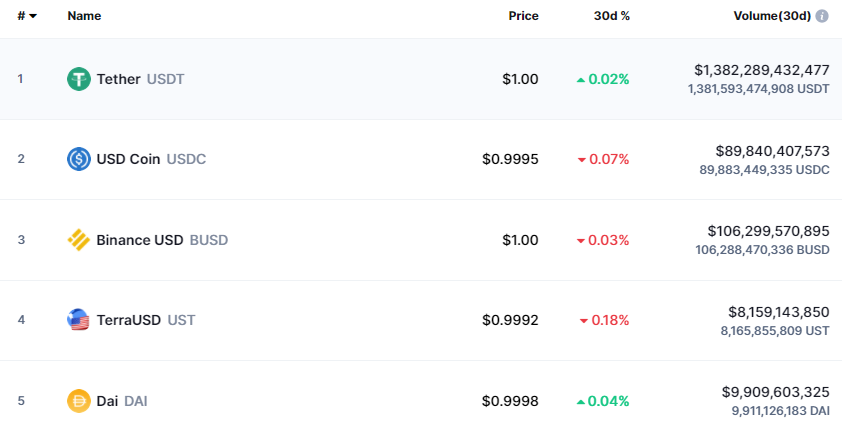The width and height of the screenshot is (842, 440).
Task: Sort the table by Price column
Action: click(x=524, y=16)
